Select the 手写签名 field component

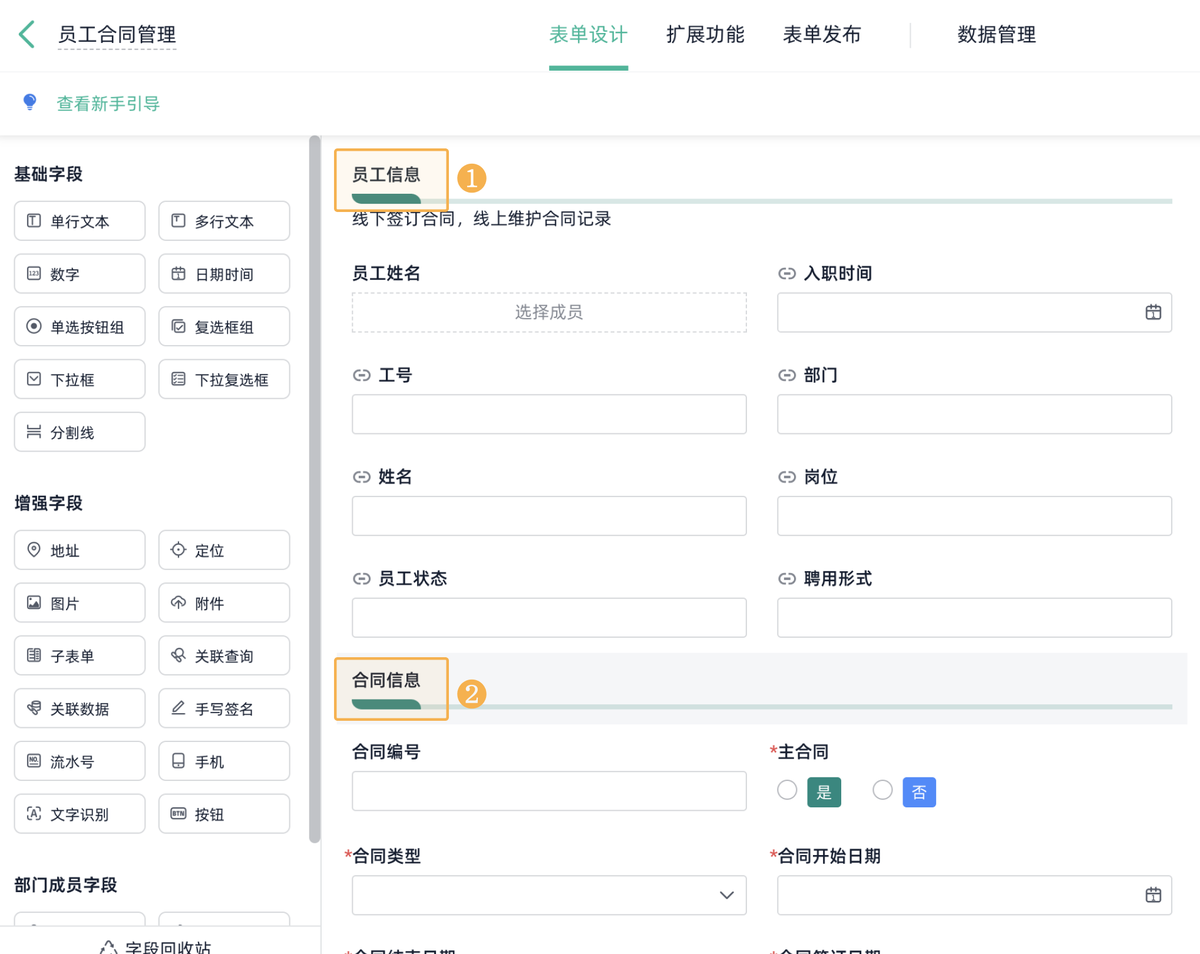(224, 708)
